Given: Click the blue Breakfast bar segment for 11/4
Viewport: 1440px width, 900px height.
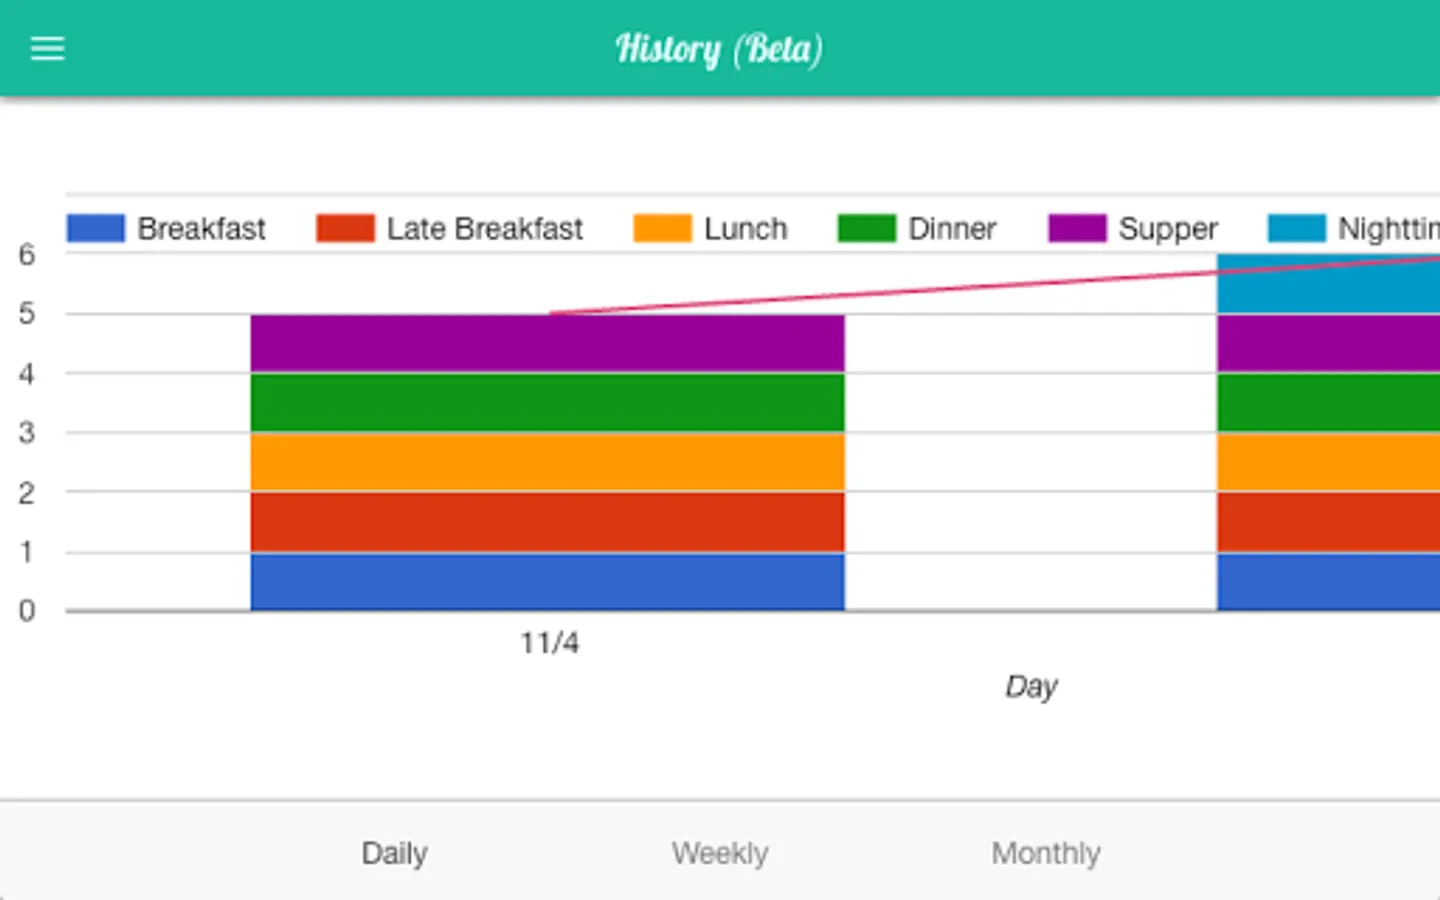Looking at the screenshot, I should [547, 581].
